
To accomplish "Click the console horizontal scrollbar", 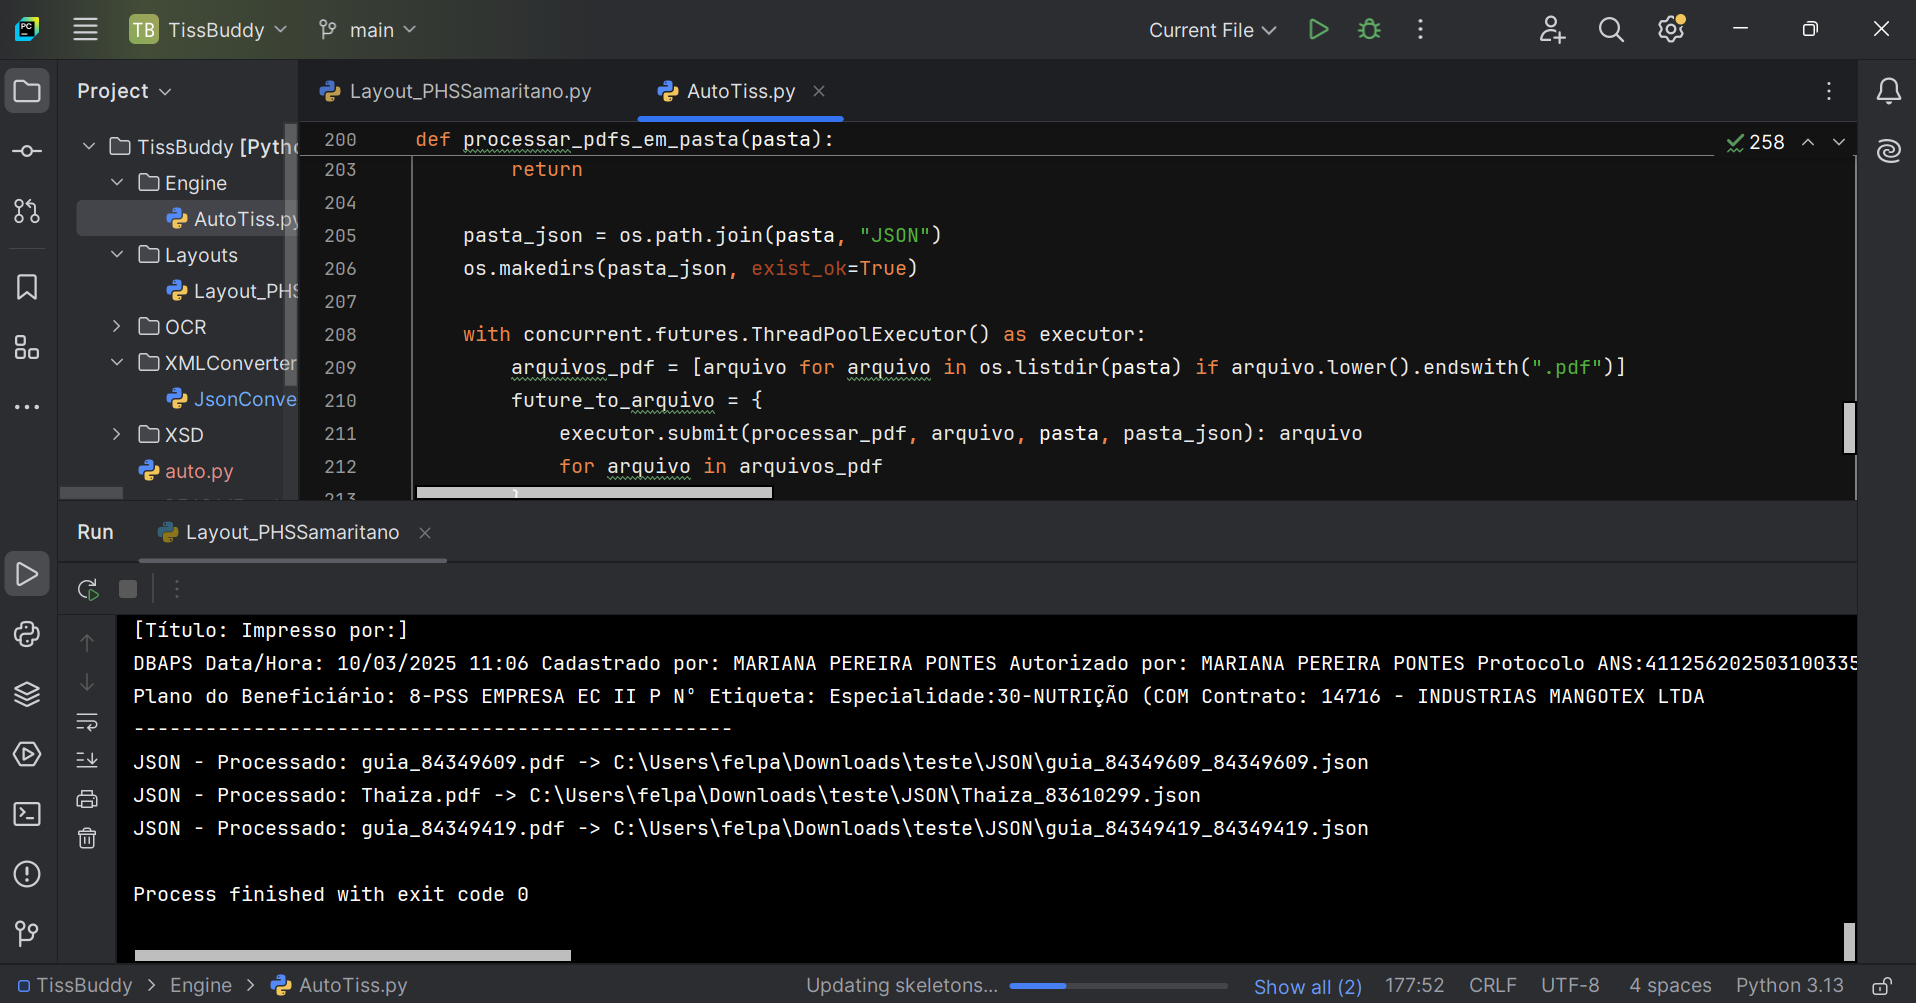I will 353,955.
